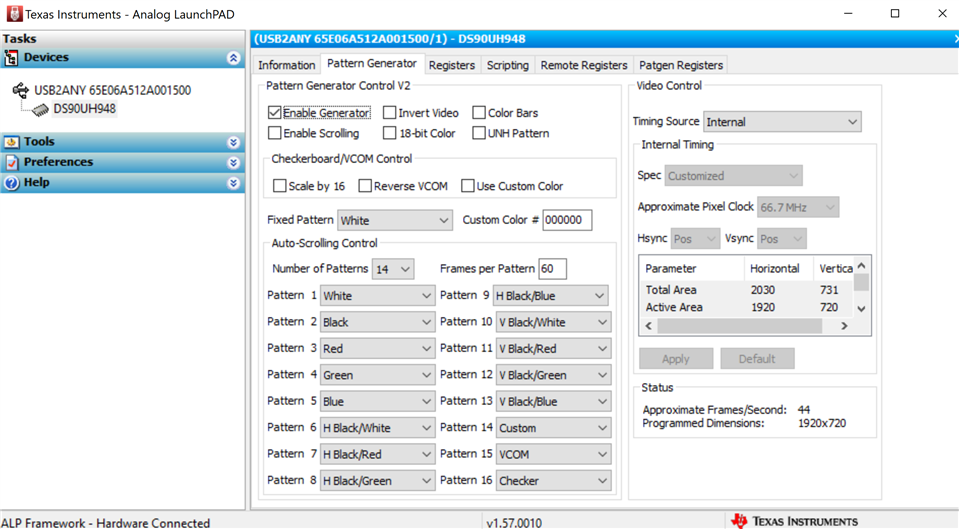Click the Help question mark icon

(11, 182)
